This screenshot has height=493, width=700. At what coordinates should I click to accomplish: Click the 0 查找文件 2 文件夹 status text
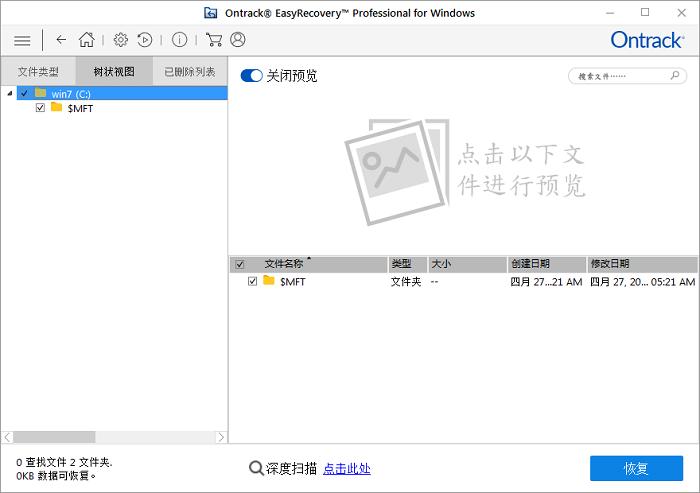coord(64,462)
